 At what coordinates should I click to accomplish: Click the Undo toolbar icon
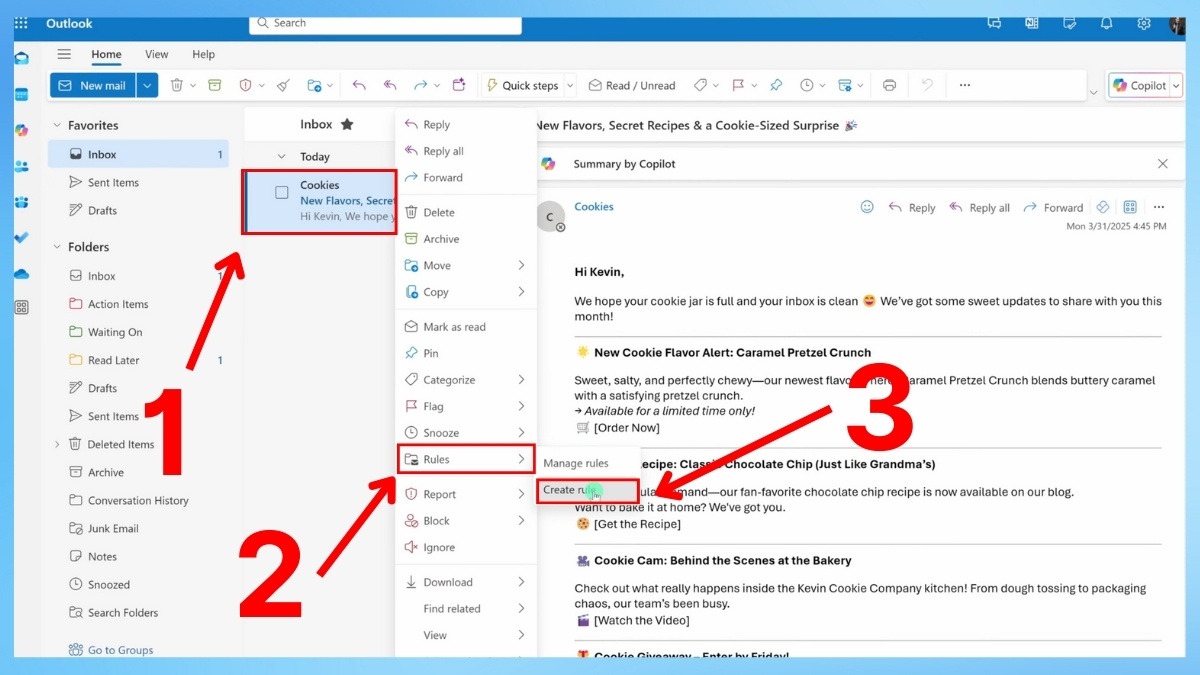927,85
